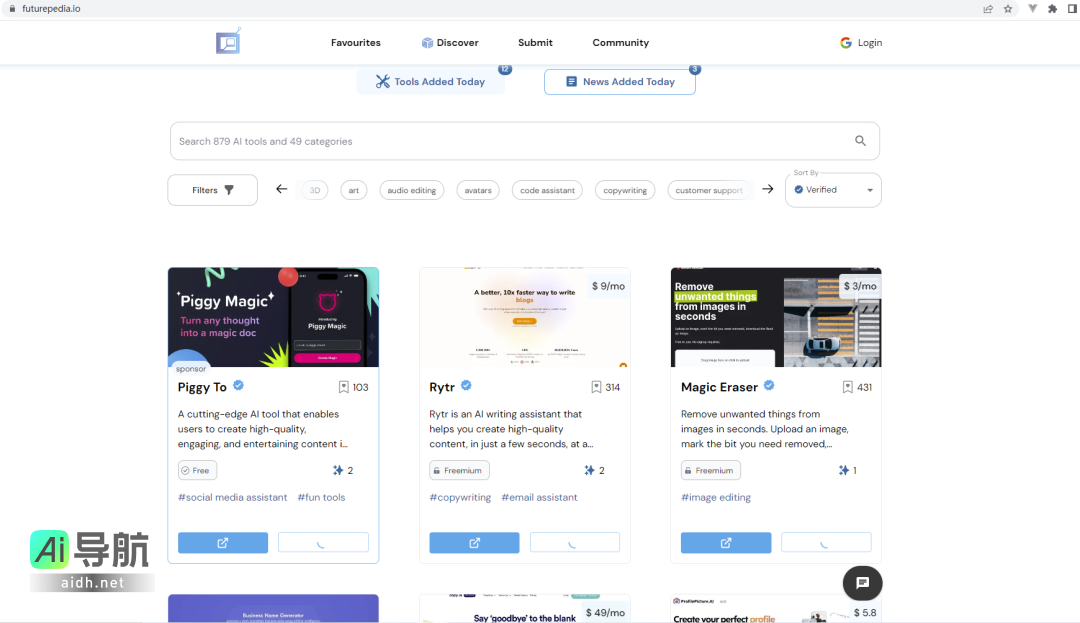Select the 3D category chip
This screenshot has width=1080, height=623.
click(315, 190)
